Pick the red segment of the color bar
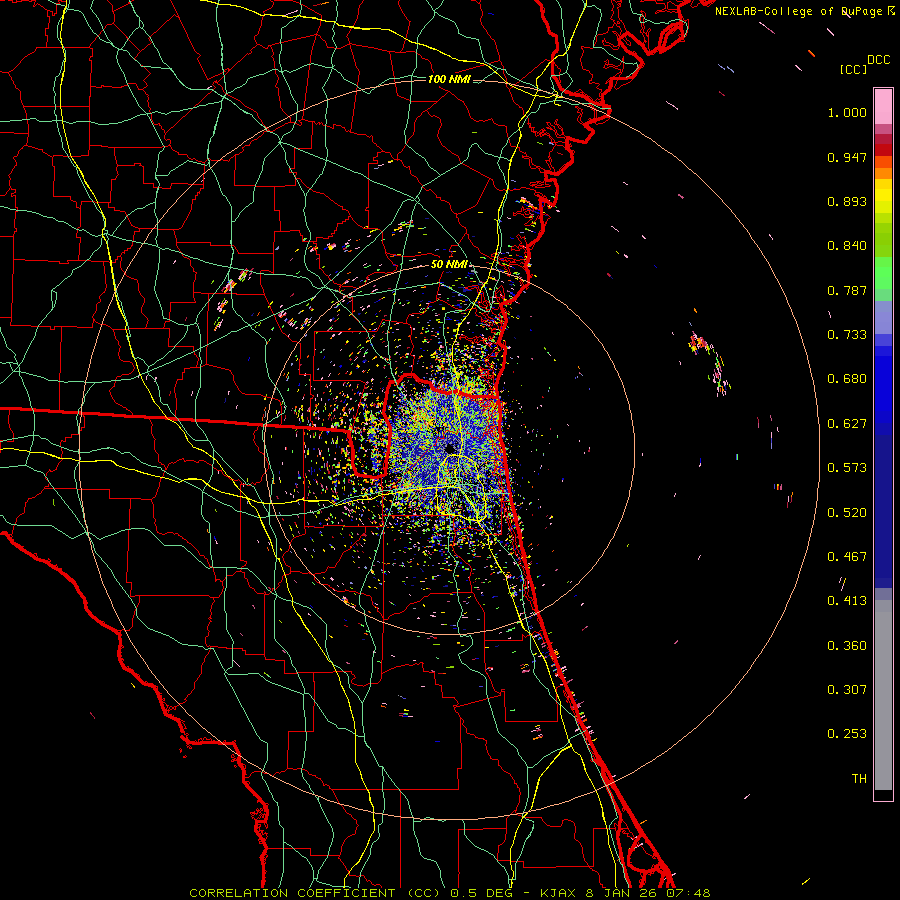This screenshot has width=900, height=900. coord(883,149)
